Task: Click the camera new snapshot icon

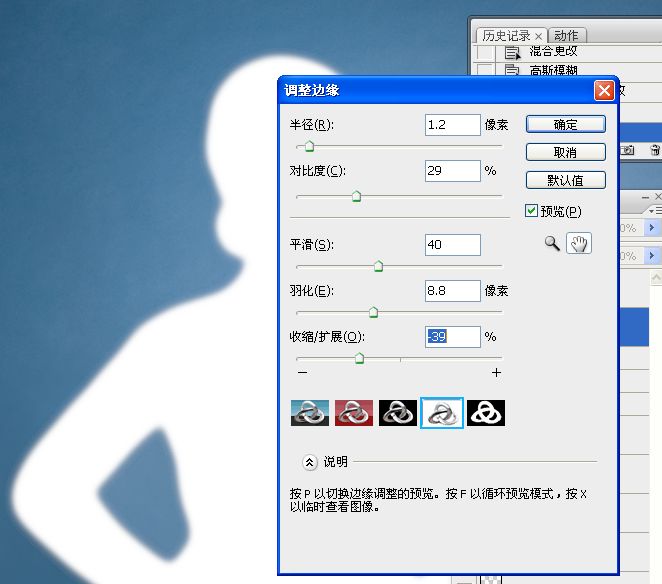Action: pos(627,150)
